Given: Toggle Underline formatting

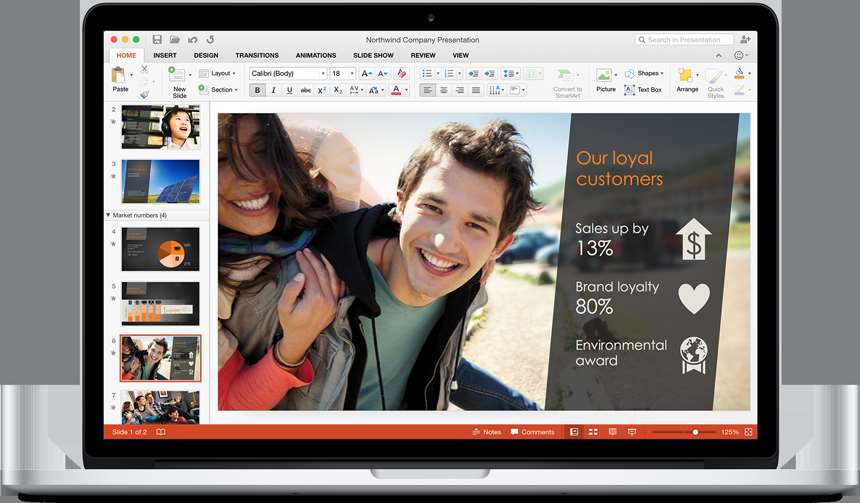Looking at the screenshot, I should point(289,91).
